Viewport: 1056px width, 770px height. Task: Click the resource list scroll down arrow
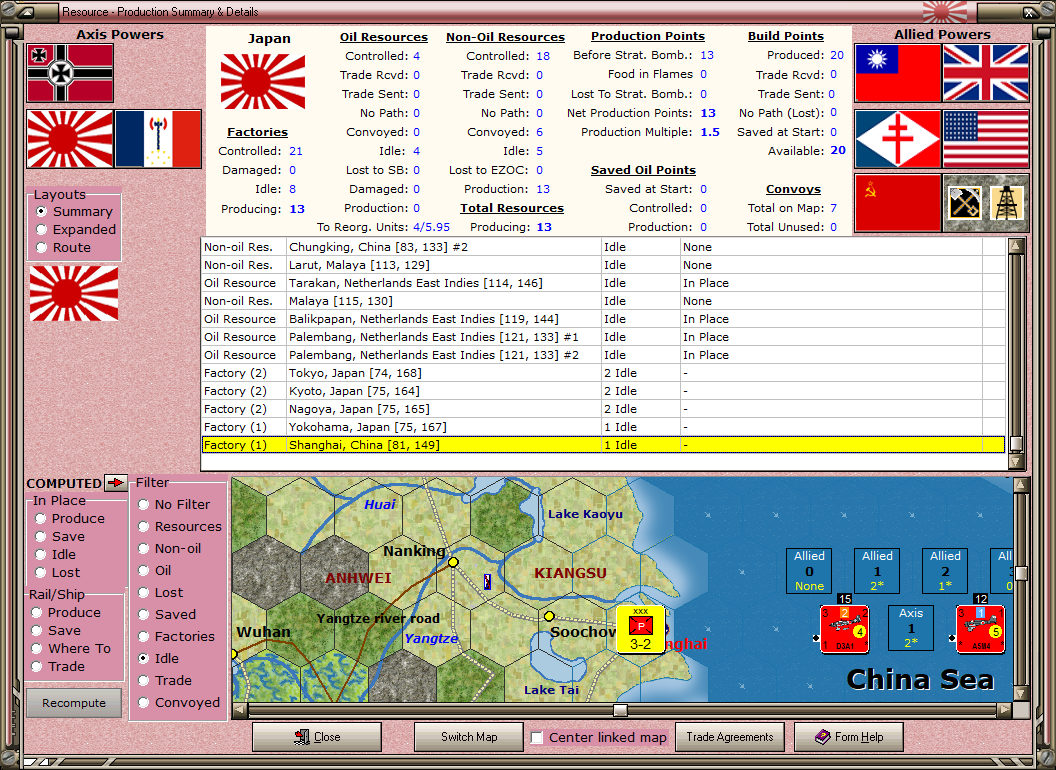(x=1016, y=461)
